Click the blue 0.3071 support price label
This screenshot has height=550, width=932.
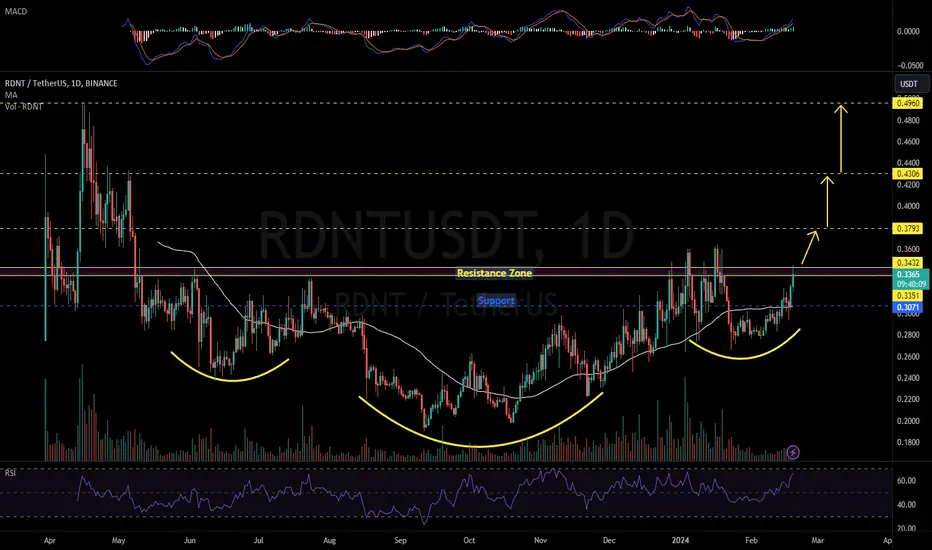[908, 307]
